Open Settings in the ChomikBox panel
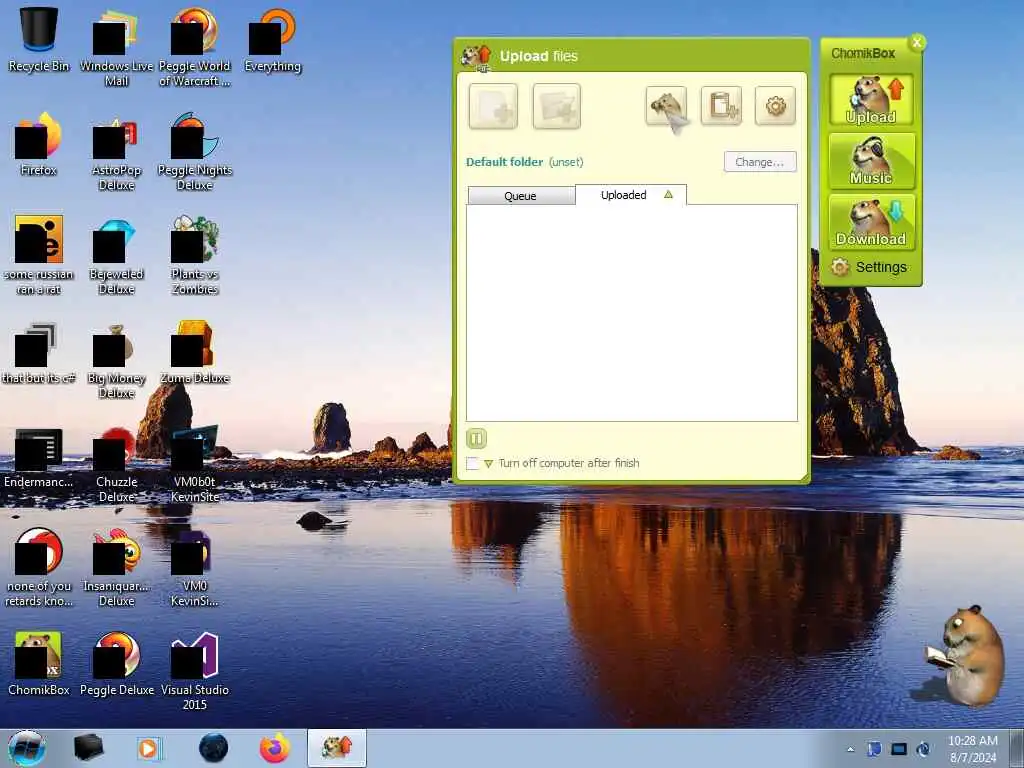The width and height of the screenshot is (1024, 768). point(869,267)
